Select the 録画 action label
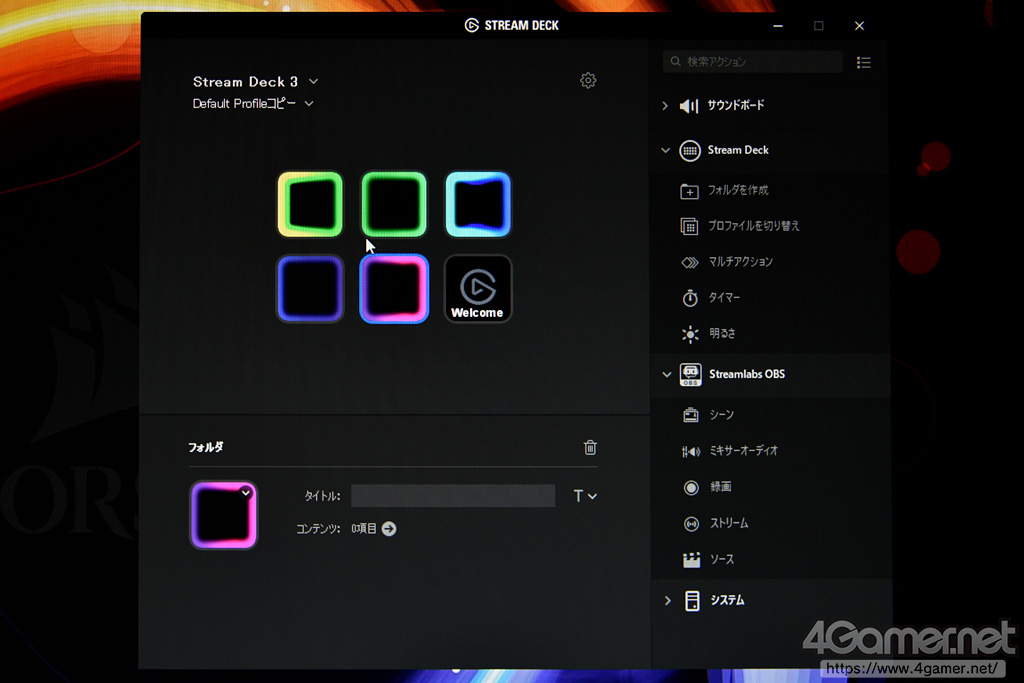Screen dimensions: 1024x683 [721, 487]
